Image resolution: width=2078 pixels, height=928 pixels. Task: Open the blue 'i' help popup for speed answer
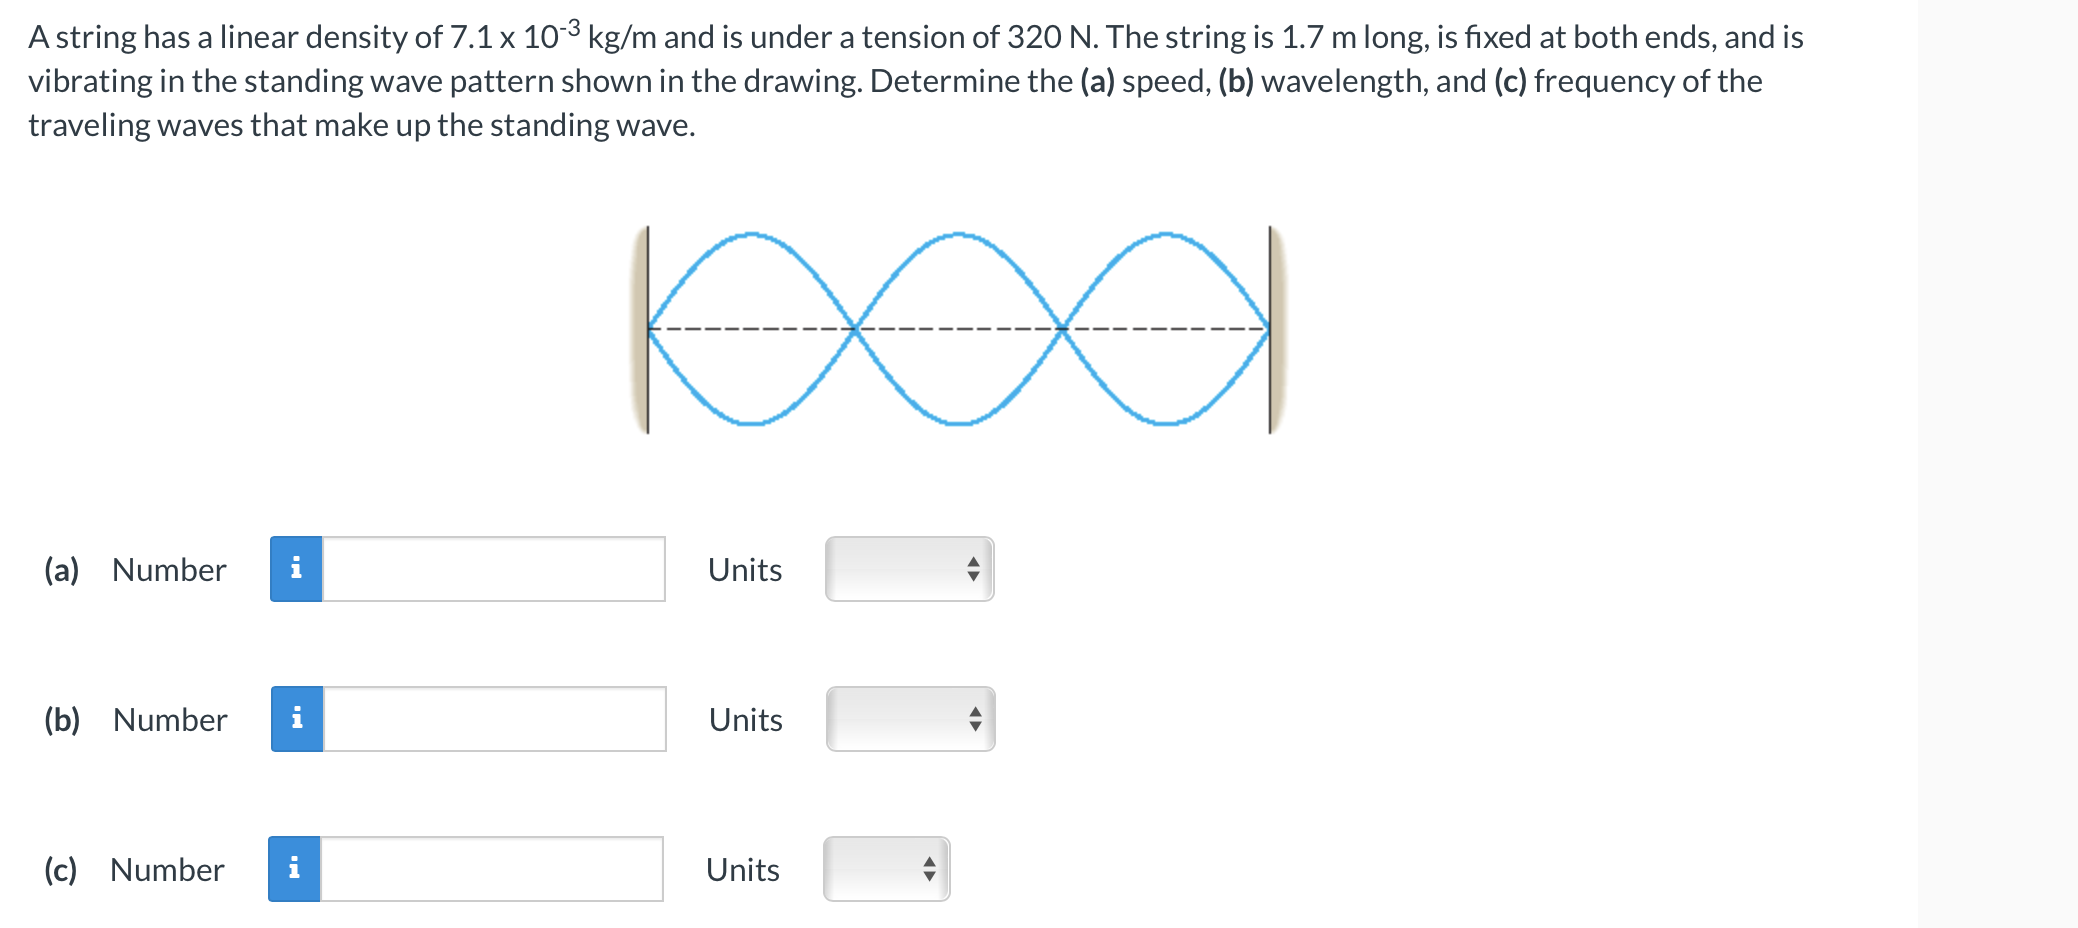[x=296, y=569]
